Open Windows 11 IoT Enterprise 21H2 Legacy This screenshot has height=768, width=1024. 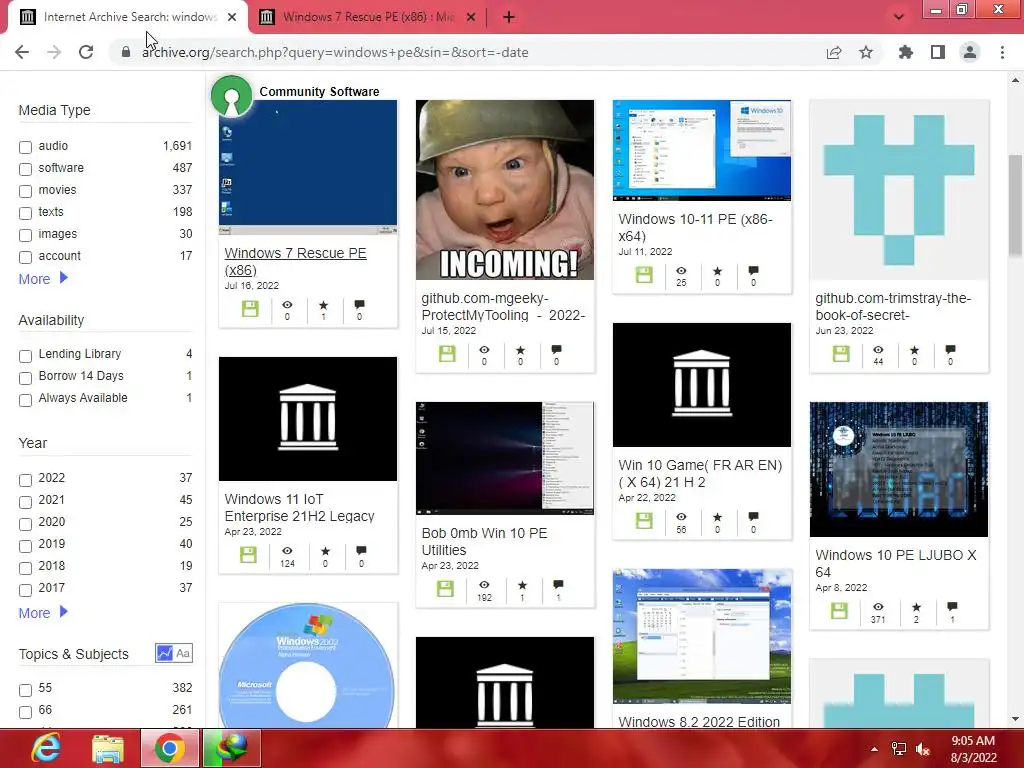(299, 507)
